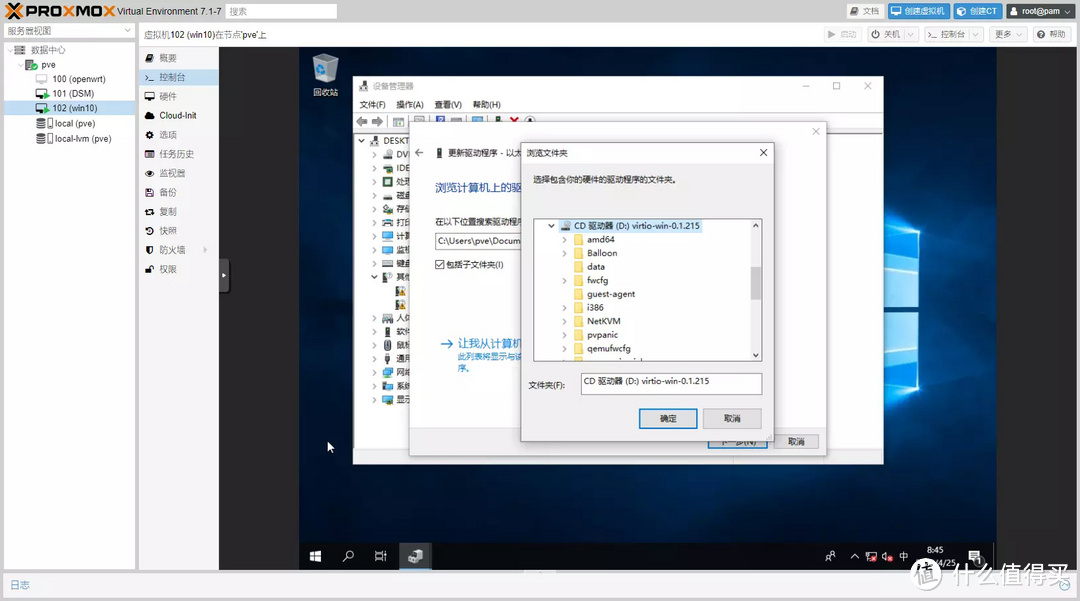Switch to 防火墙 firewall tab
This screenshot has width=1080, height=601.
(x=172, y=250)
